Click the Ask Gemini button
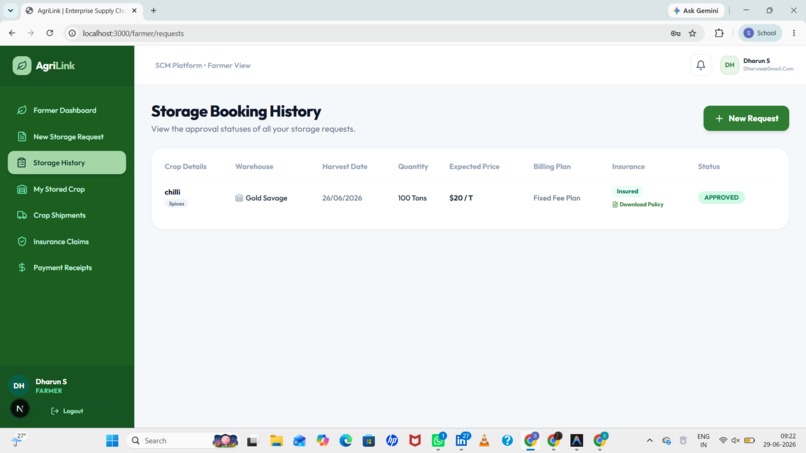This screenshot has width=806, height=453. click(x=696, y=10)
